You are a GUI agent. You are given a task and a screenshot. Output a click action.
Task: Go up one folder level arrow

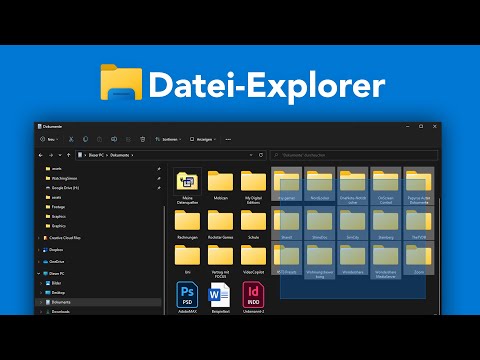(x=69, y=155)
